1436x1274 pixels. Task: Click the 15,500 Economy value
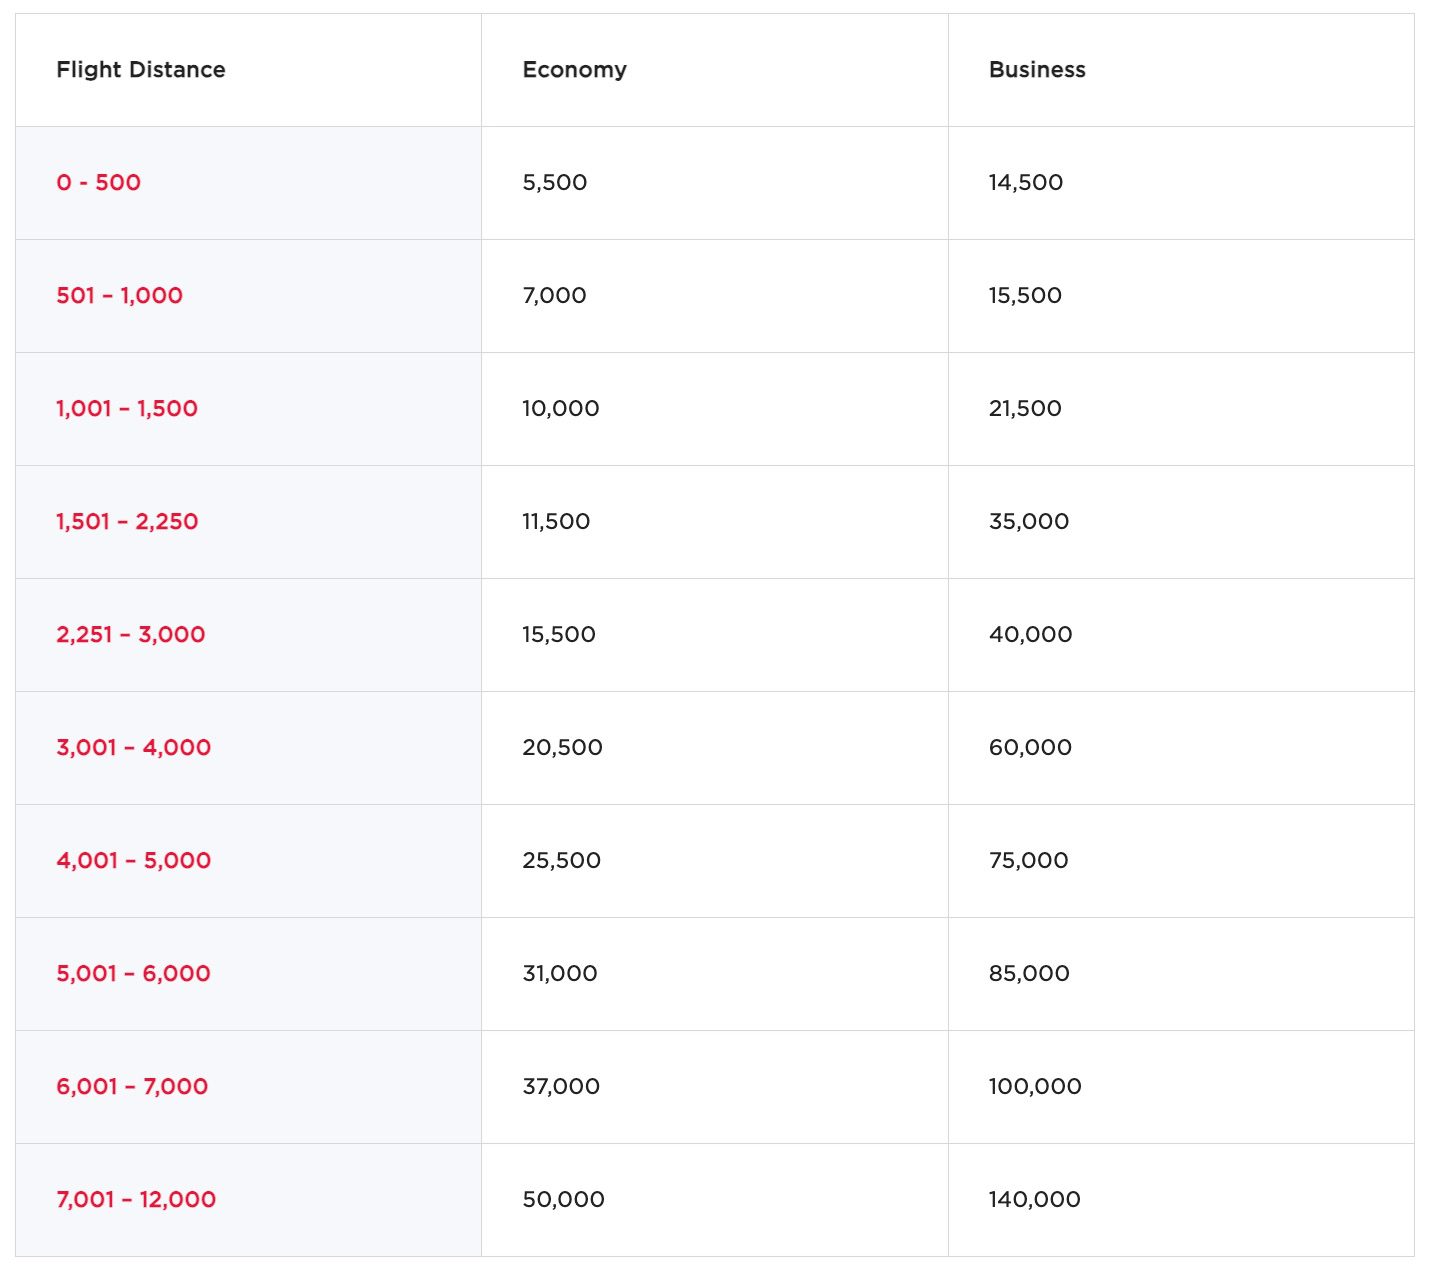(x=559, y=635)
